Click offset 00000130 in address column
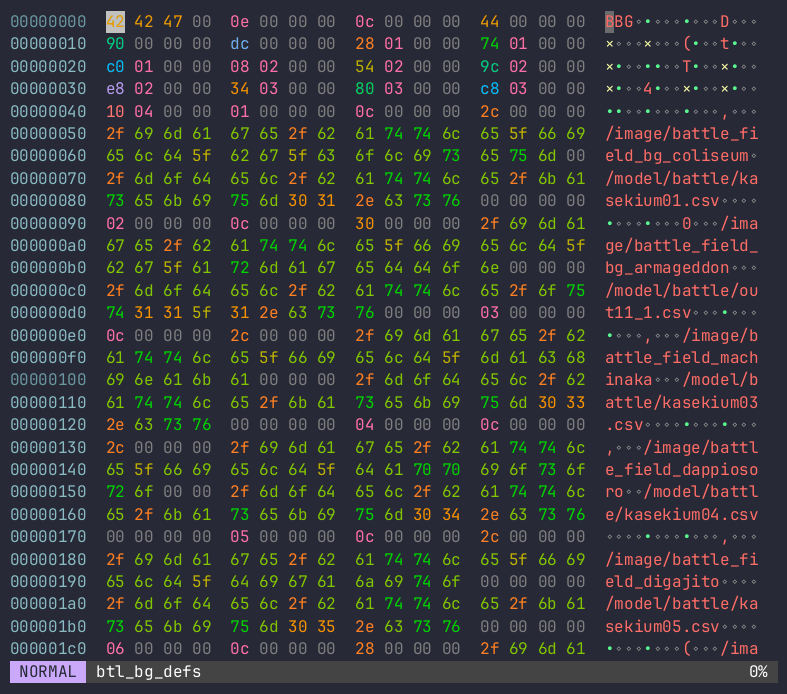Viewport: 787px width, 694px height. [48, 447]
